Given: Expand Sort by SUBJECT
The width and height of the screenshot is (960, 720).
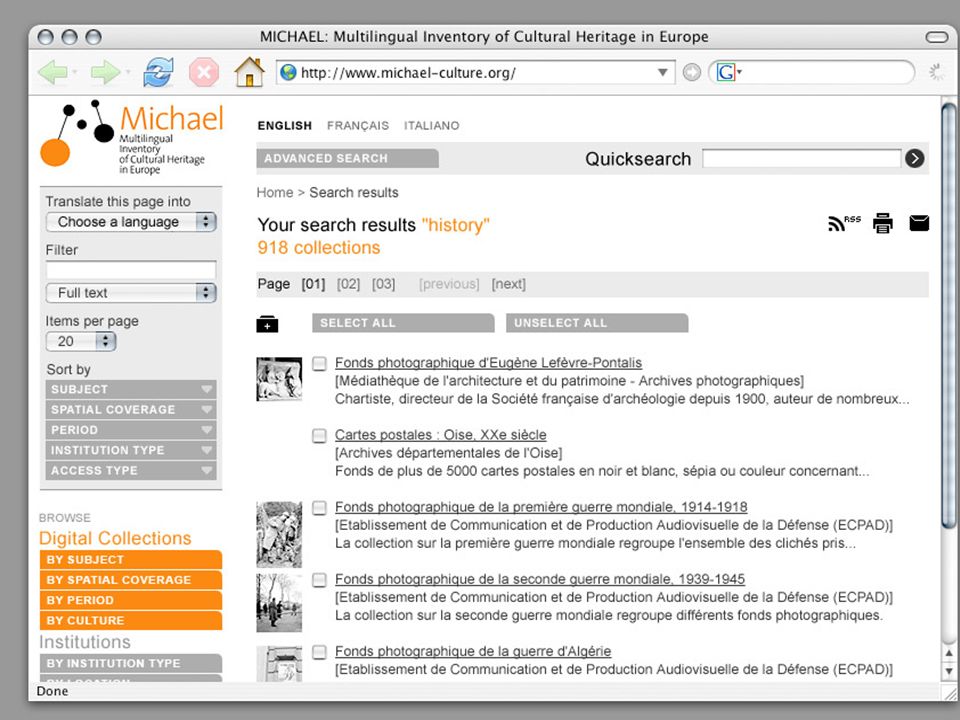Looking at the screenshot, I should point(131,389).
